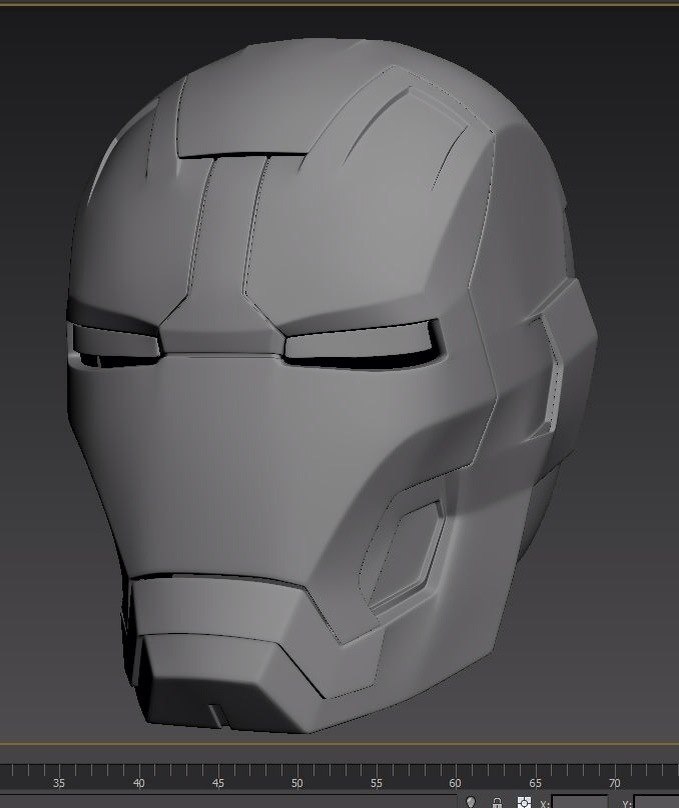Viewport: 679px width, 808px height.
Task: Jump to frame 55 on timeline
Action: click(377, 783)
